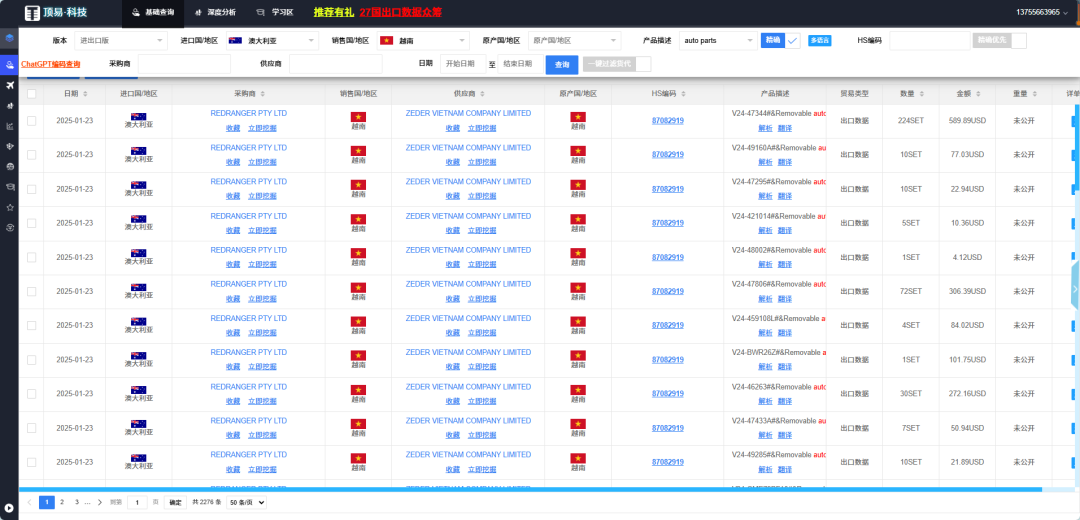This screenshot has width=1080, height=520.
Task: Click the cube icon atop the left sidebar
Action: coord(10,38)
